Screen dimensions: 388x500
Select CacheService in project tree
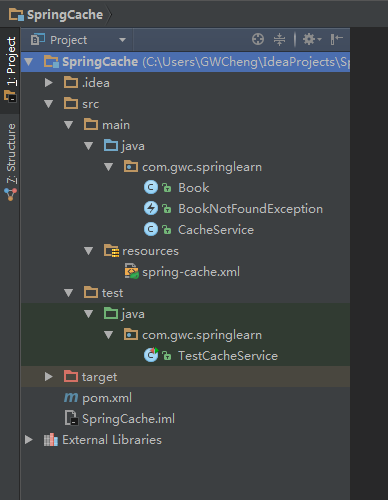216,230
